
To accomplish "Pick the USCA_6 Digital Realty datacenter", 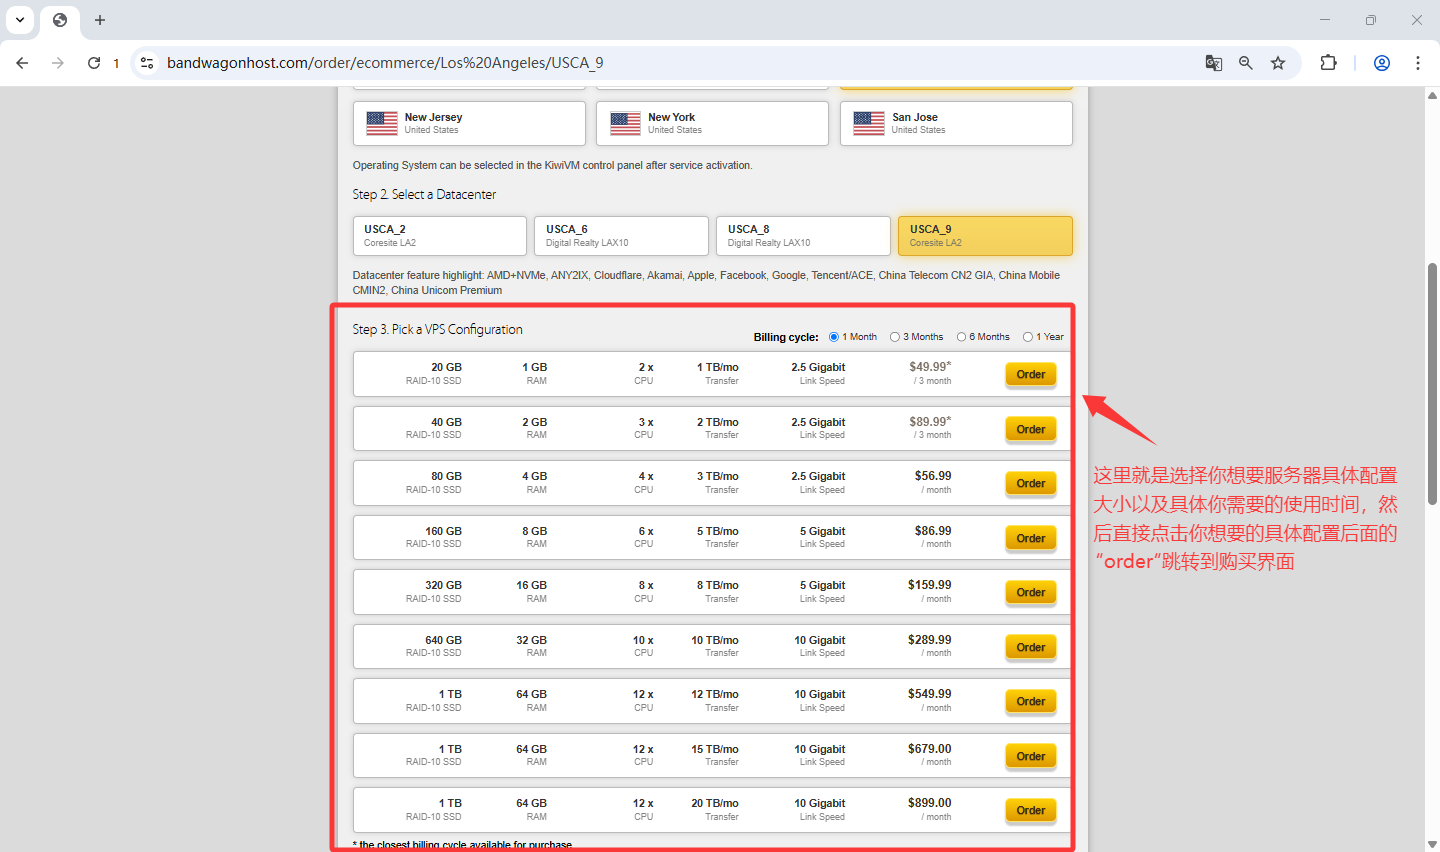I will point(620,236).
